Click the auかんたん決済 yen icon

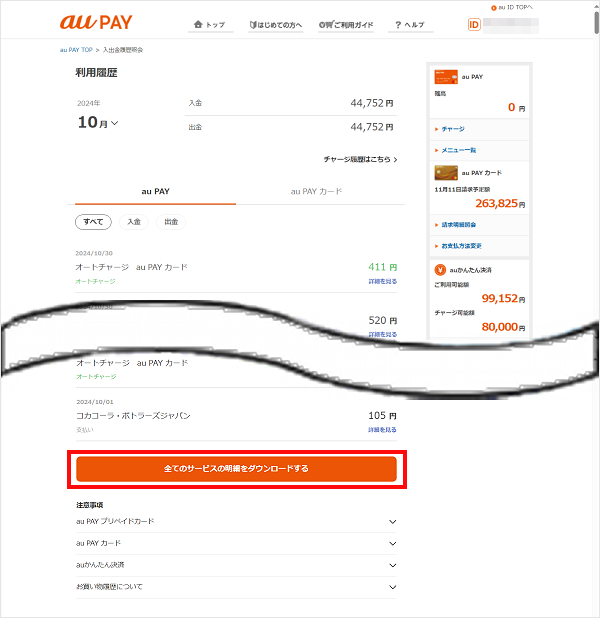[x=441, y=269]
